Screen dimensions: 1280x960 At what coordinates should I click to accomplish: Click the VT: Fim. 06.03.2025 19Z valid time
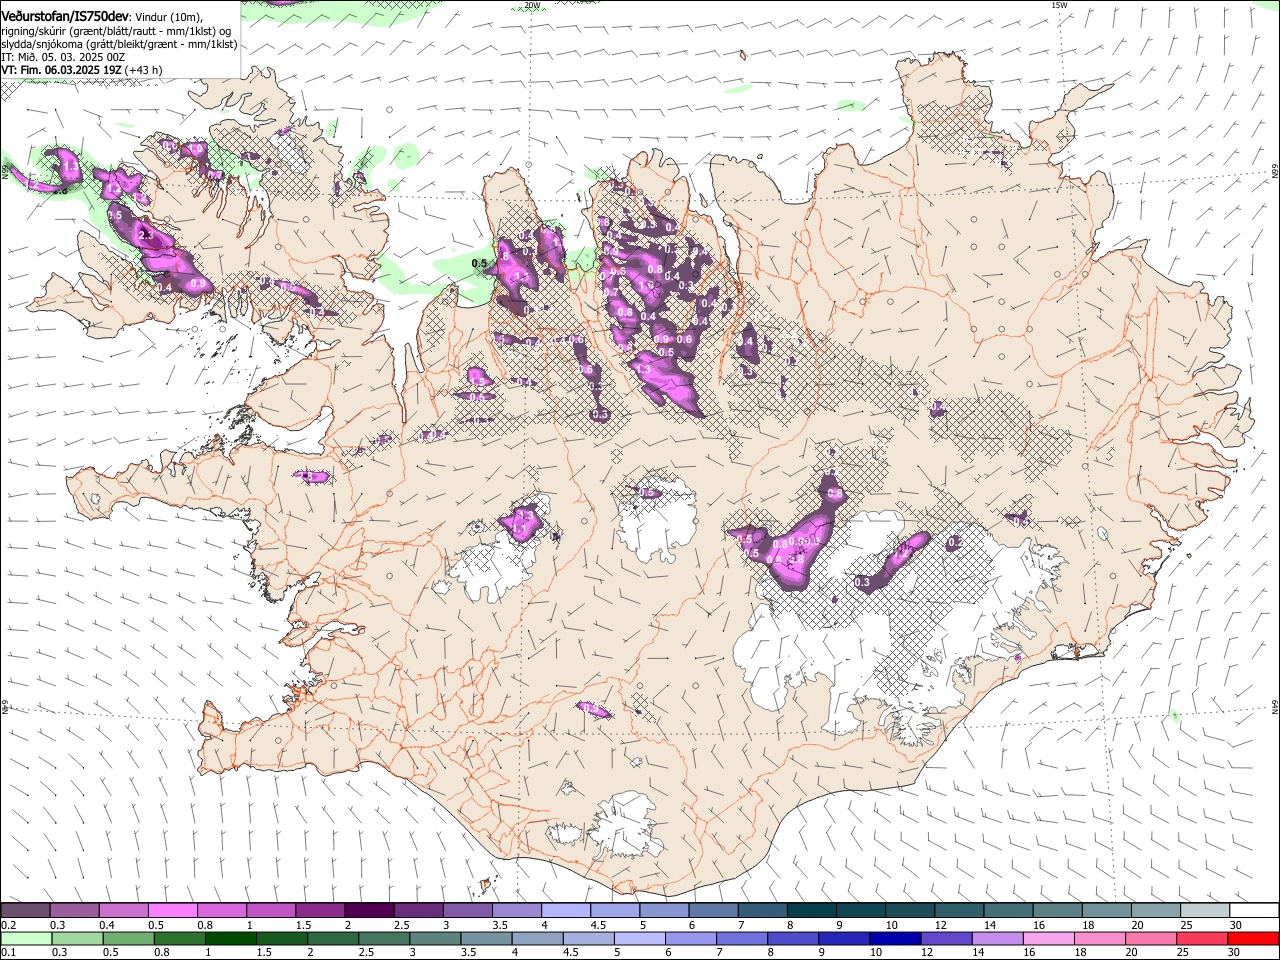pyautogui.click(x=61, y=70)
